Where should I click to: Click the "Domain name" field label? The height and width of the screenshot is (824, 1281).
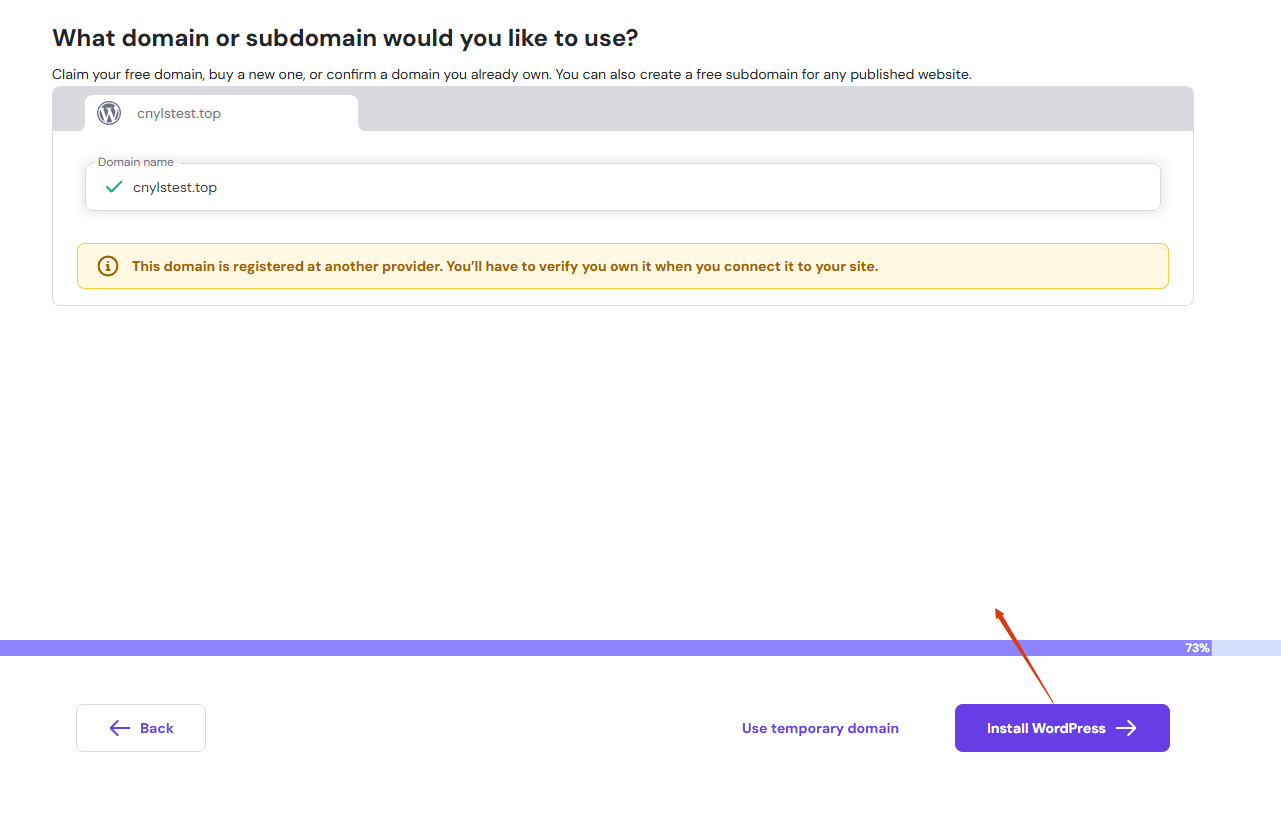pos(135,162)
